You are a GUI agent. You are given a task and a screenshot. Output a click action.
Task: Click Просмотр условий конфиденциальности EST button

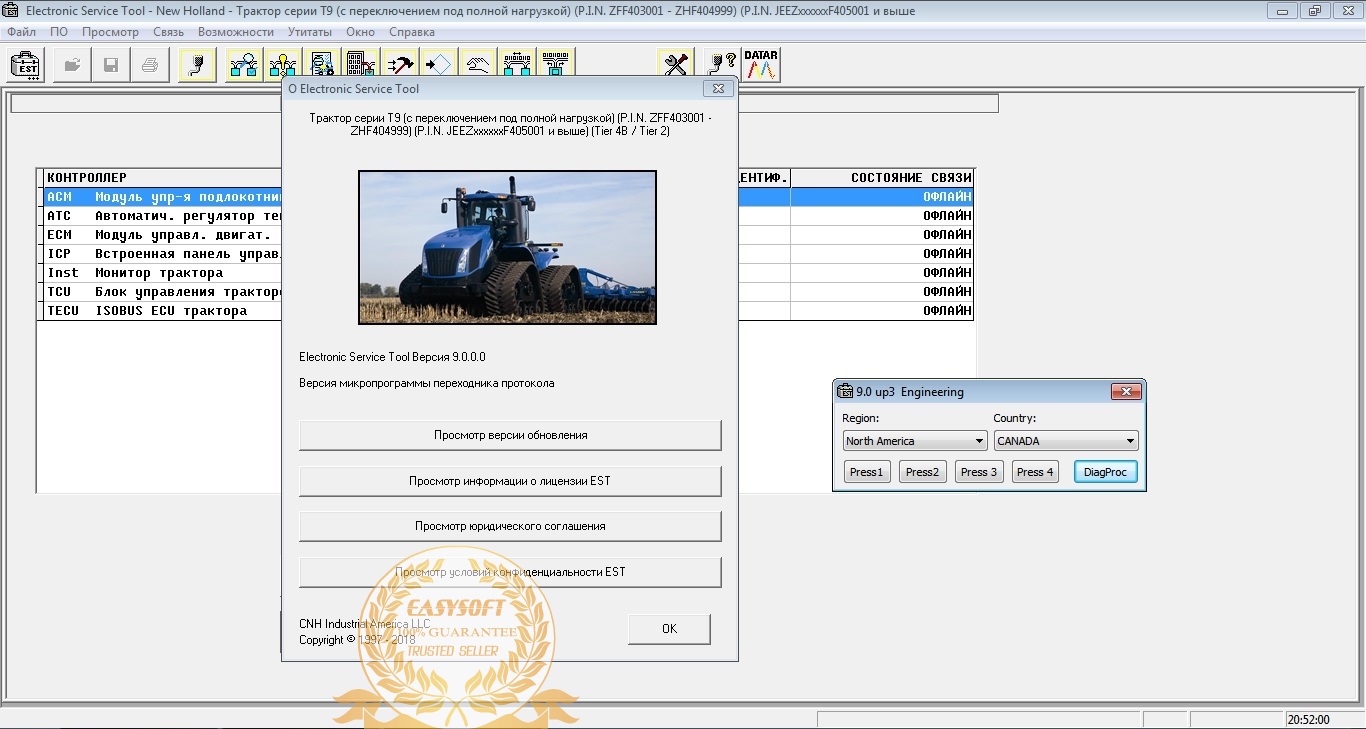(510, 572)
